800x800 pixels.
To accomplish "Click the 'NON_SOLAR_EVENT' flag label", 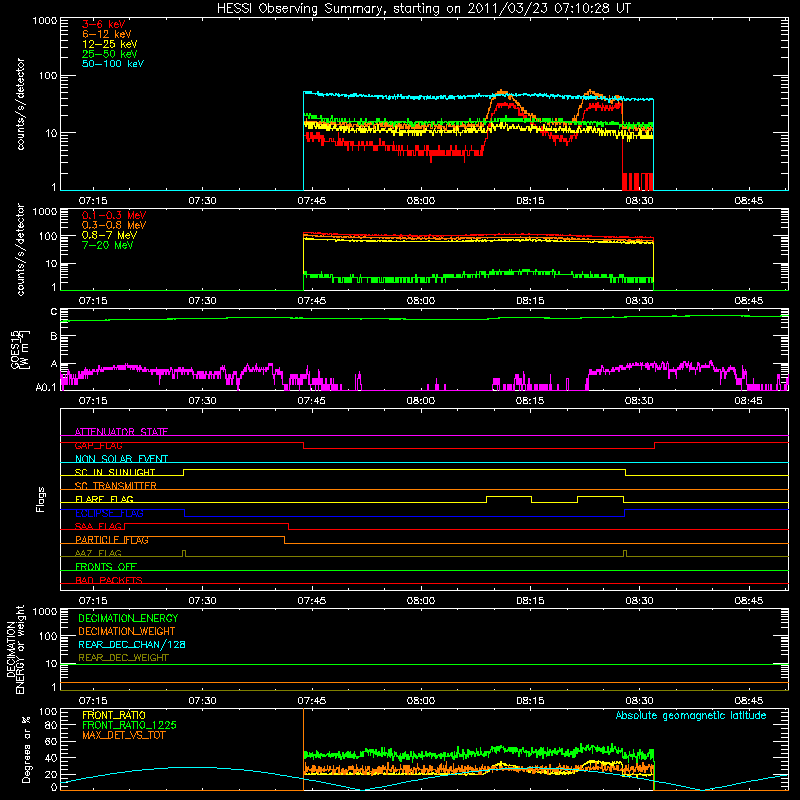I will pos(121,459).
